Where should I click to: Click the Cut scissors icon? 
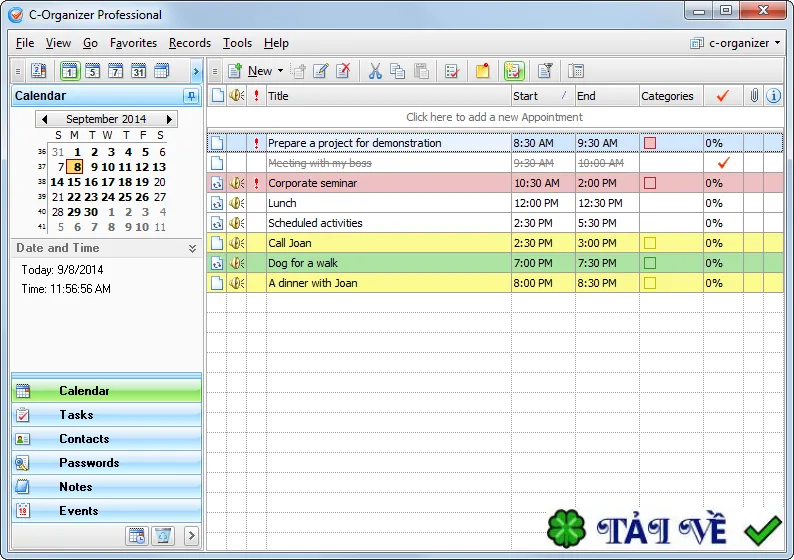pyautogui.click(x=375, y=71)
